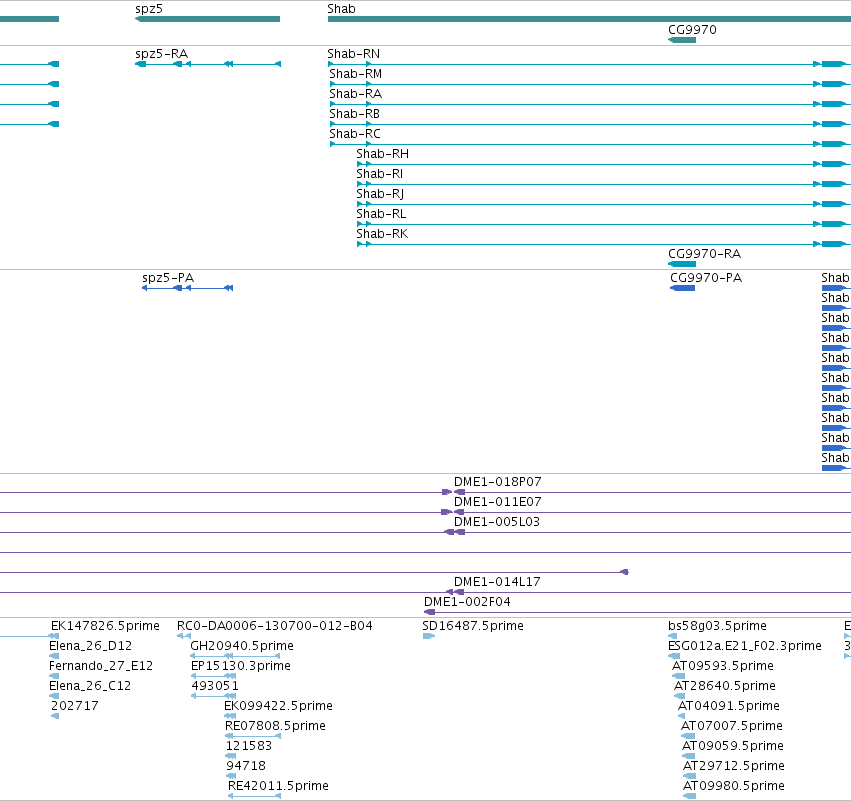Open the CG9970 gene label
This screenshot has height=801, width=851.
(692, 30)
